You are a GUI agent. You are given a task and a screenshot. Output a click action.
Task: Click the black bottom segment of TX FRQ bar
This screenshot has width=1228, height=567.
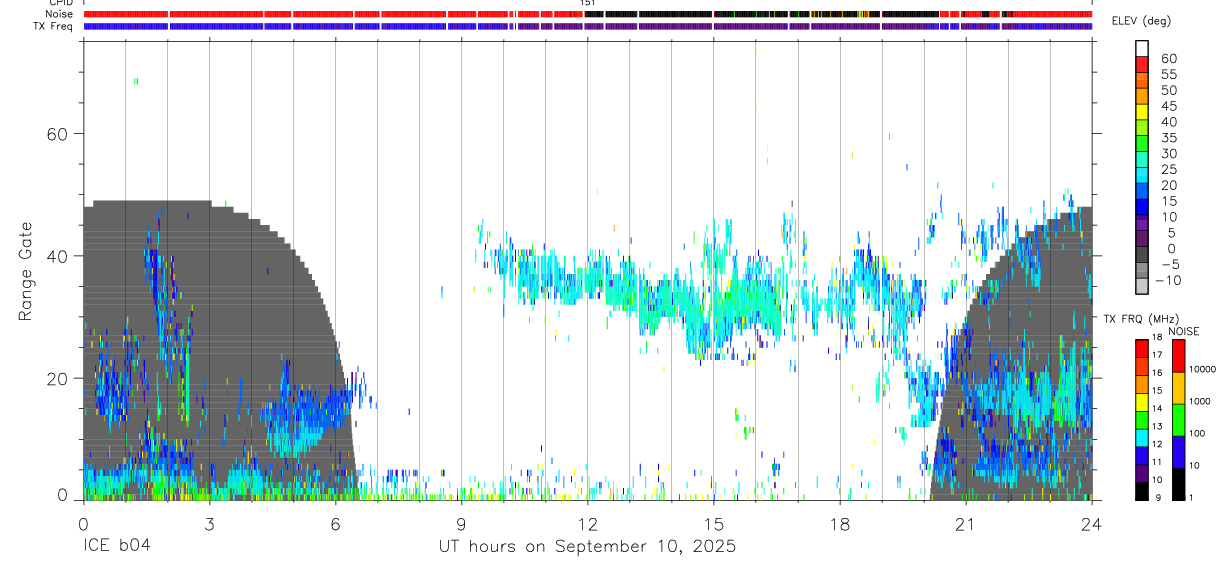point(1142,491)
